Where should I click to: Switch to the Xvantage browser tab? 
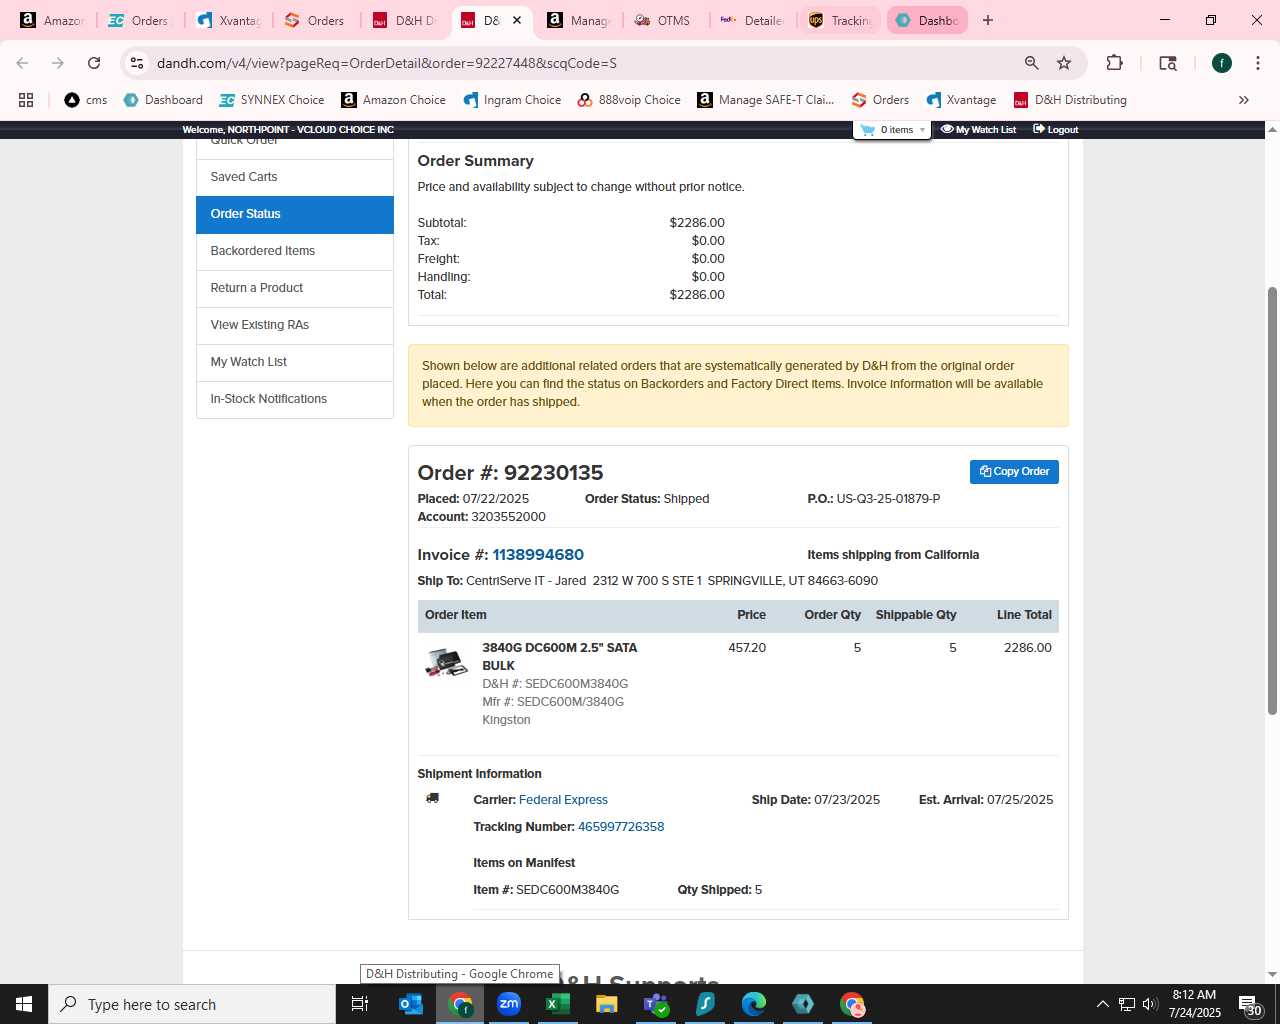click(x=229, y=20)
